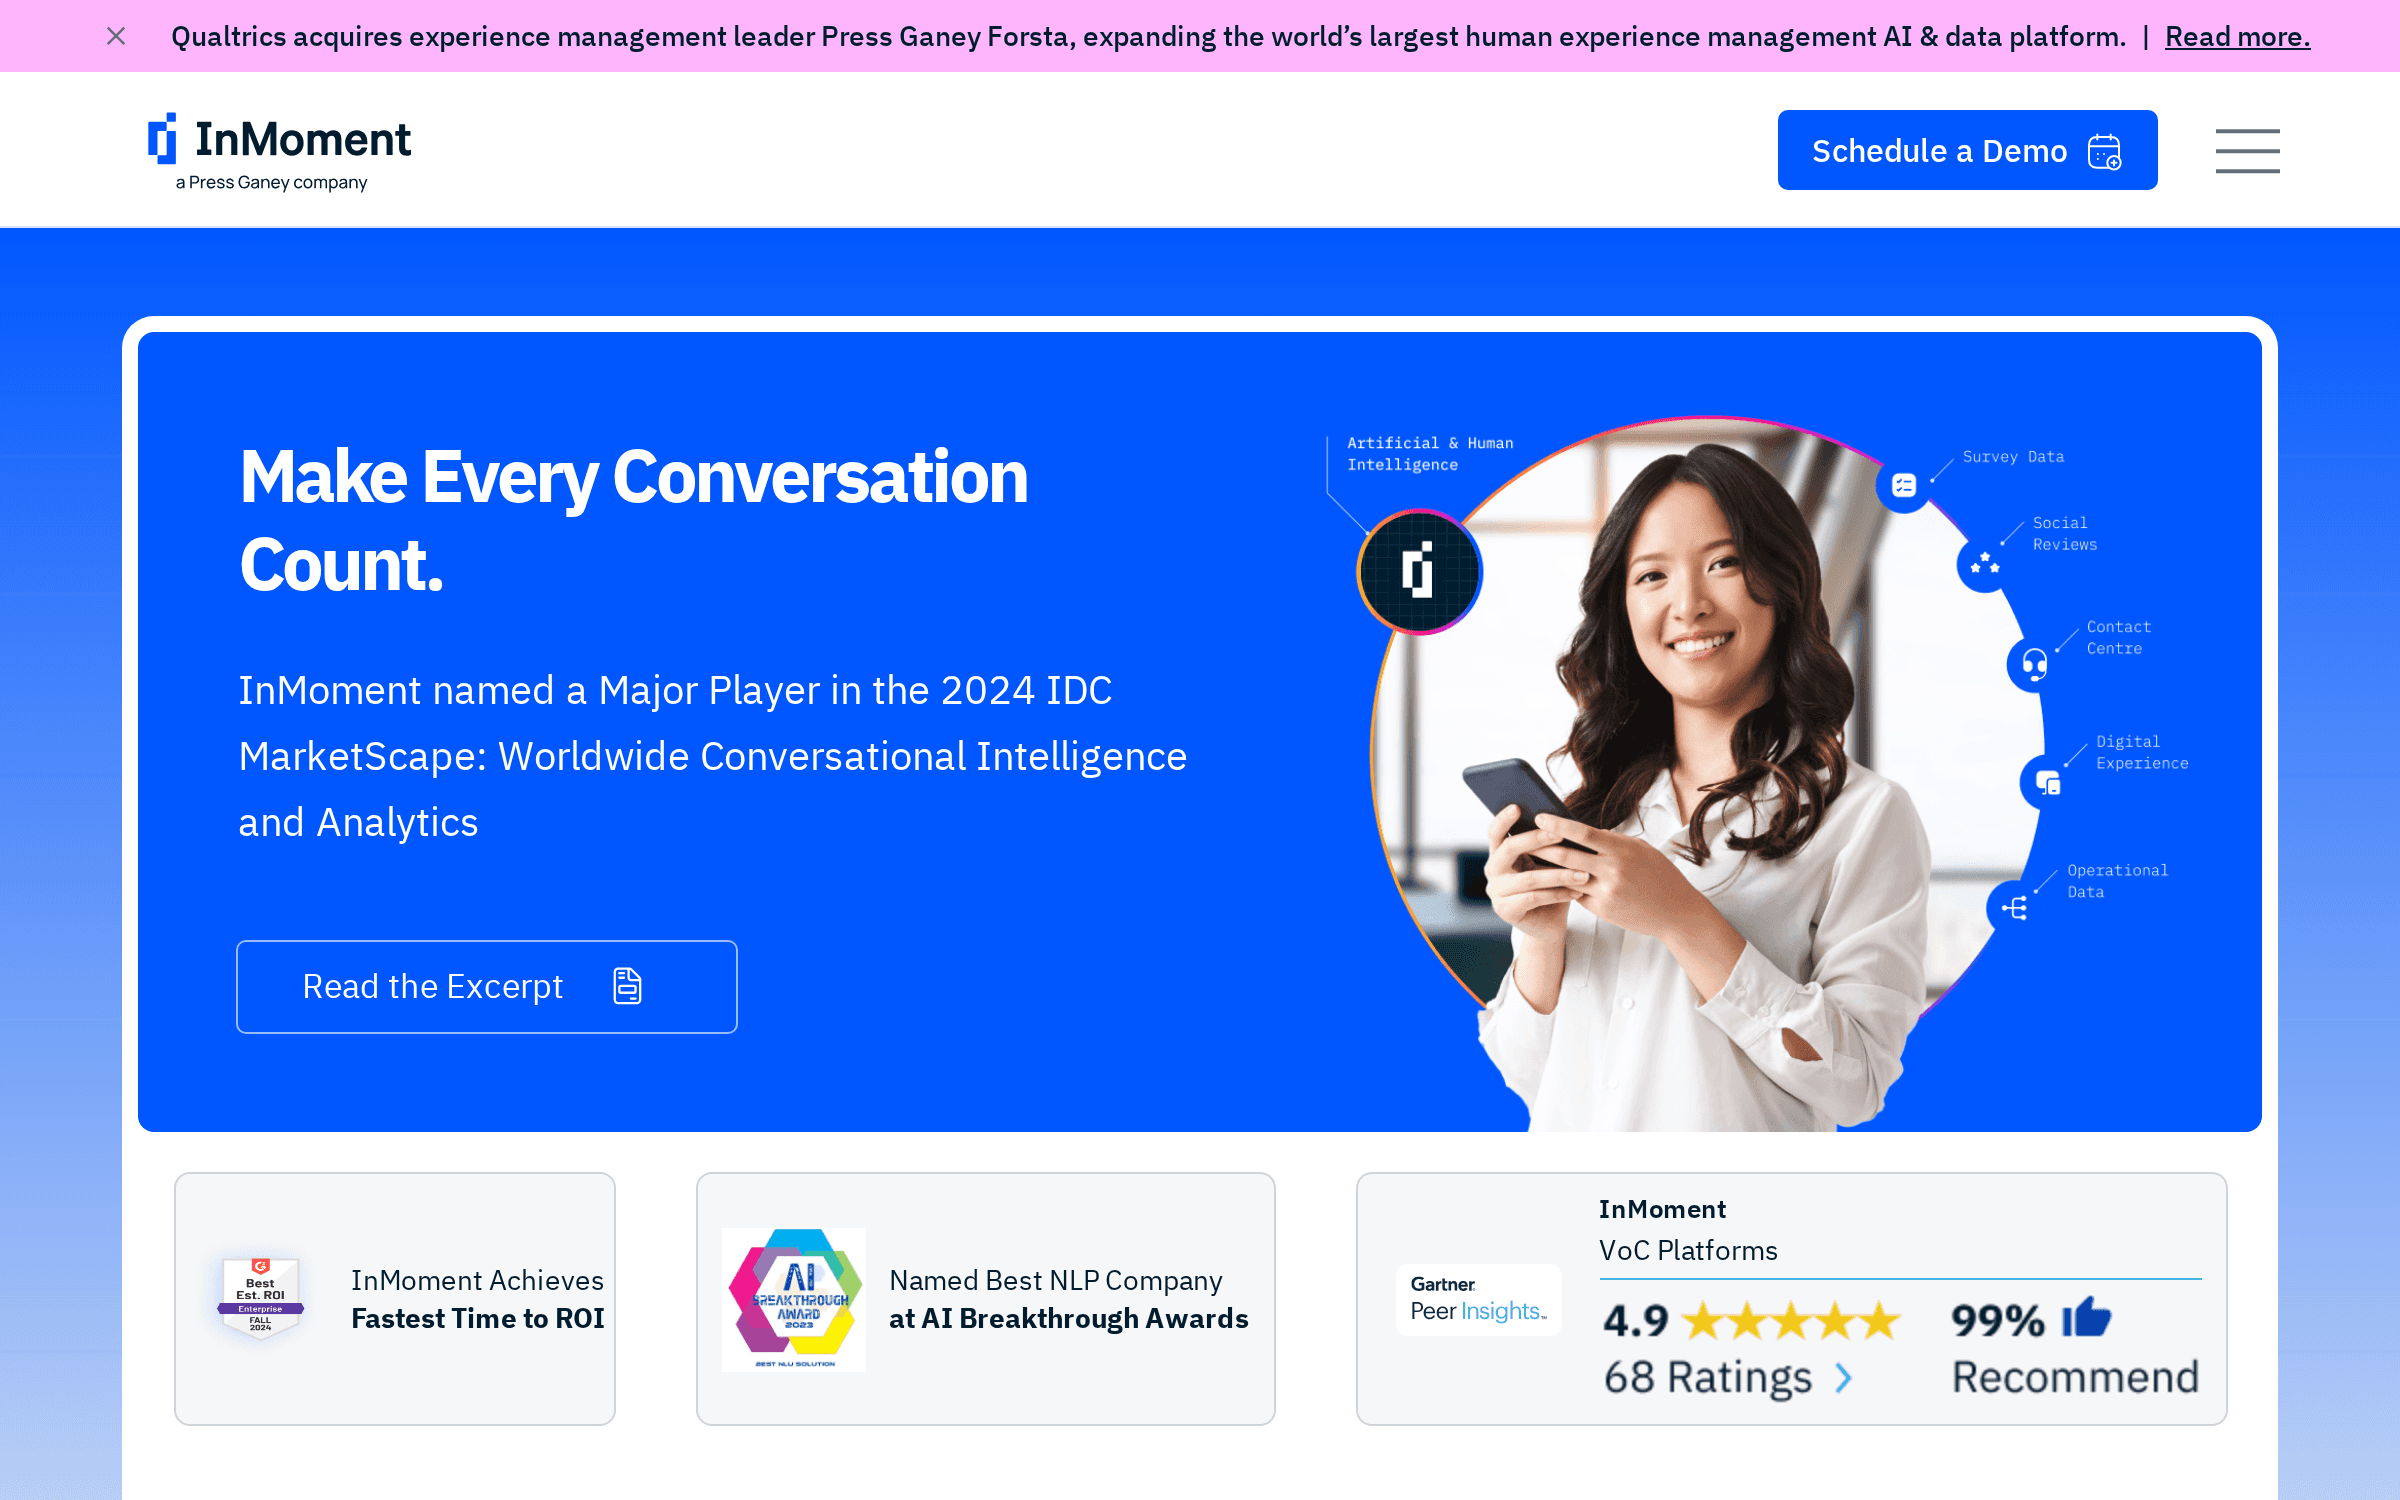
Task: Click the IDC MarketScape subheading paragraph
Action: [712, 757]
